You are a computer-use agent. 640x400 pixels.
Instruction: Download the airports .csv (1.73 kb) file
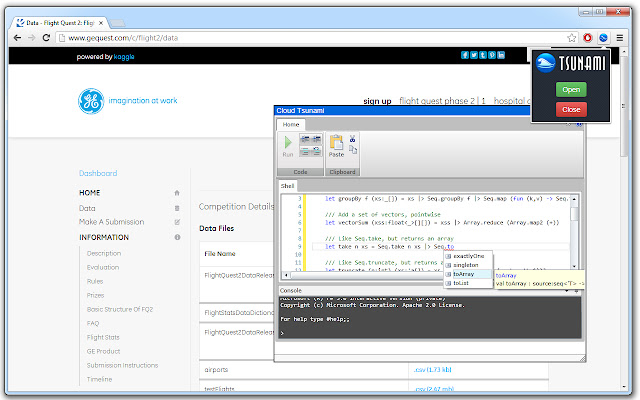click(432, 370)
